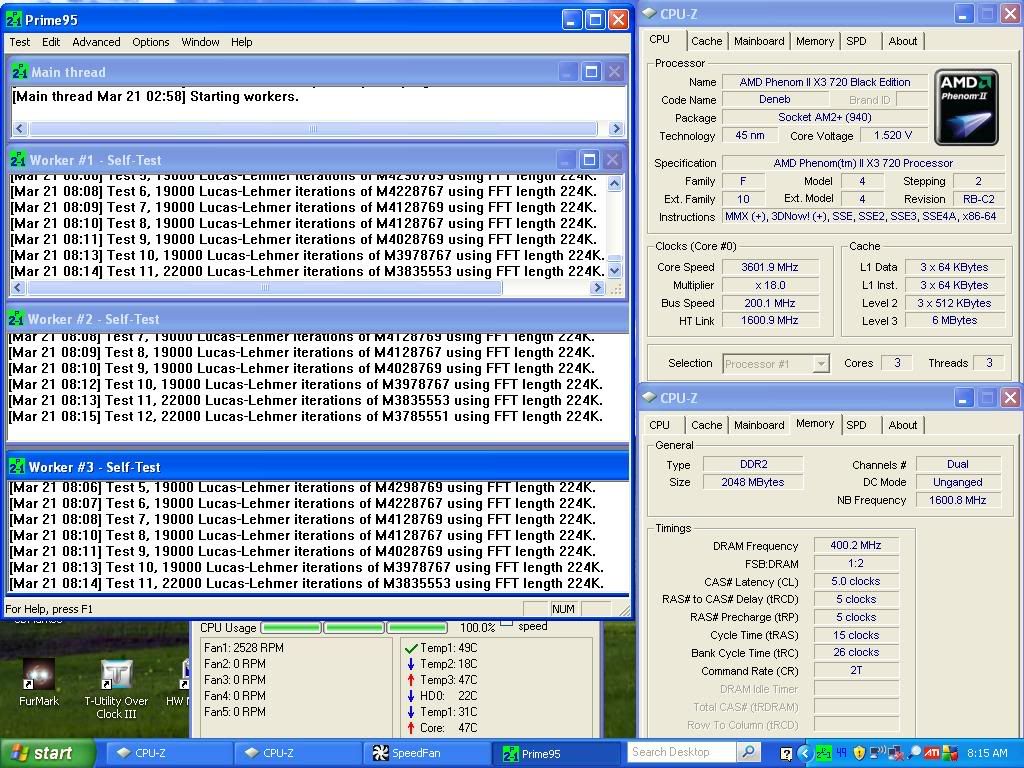Viewport: 1024px width, 768px height.
Task: Click the Prime95 icon in the main title bar
Action: [x=14, y=20]
